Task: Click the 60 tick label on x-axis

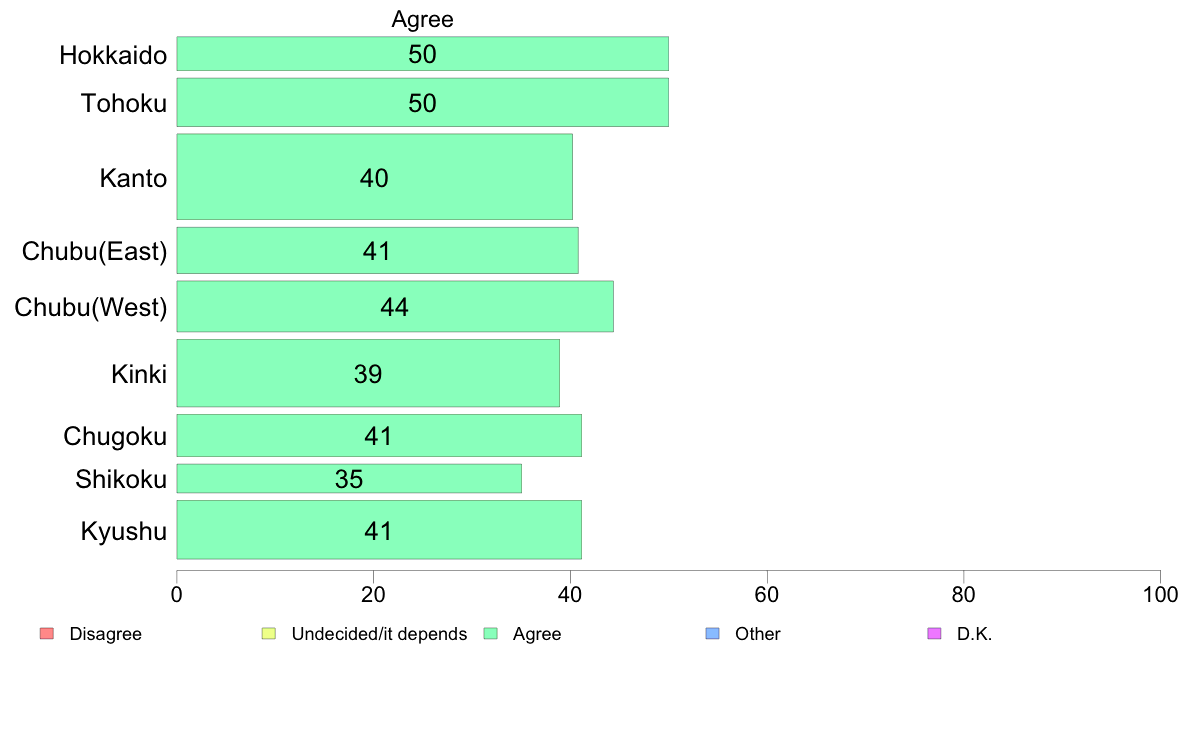Action: 767,595
